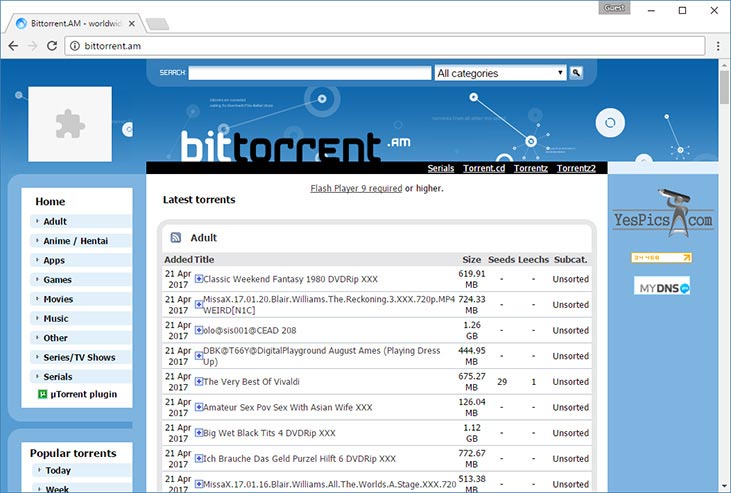
Task: Click the Subcat. column header
Action: pos(571,259)
